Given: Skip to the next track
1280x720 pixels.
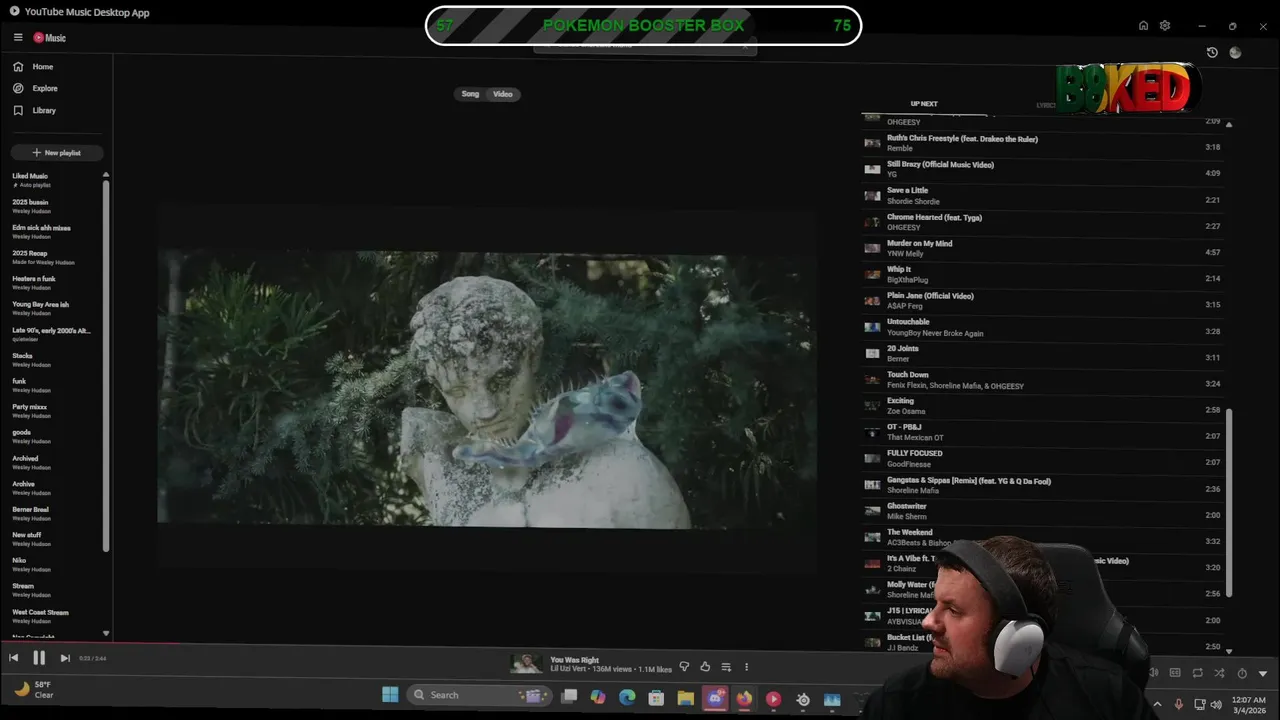Looking at the screenshot, I should pos(65,658).
